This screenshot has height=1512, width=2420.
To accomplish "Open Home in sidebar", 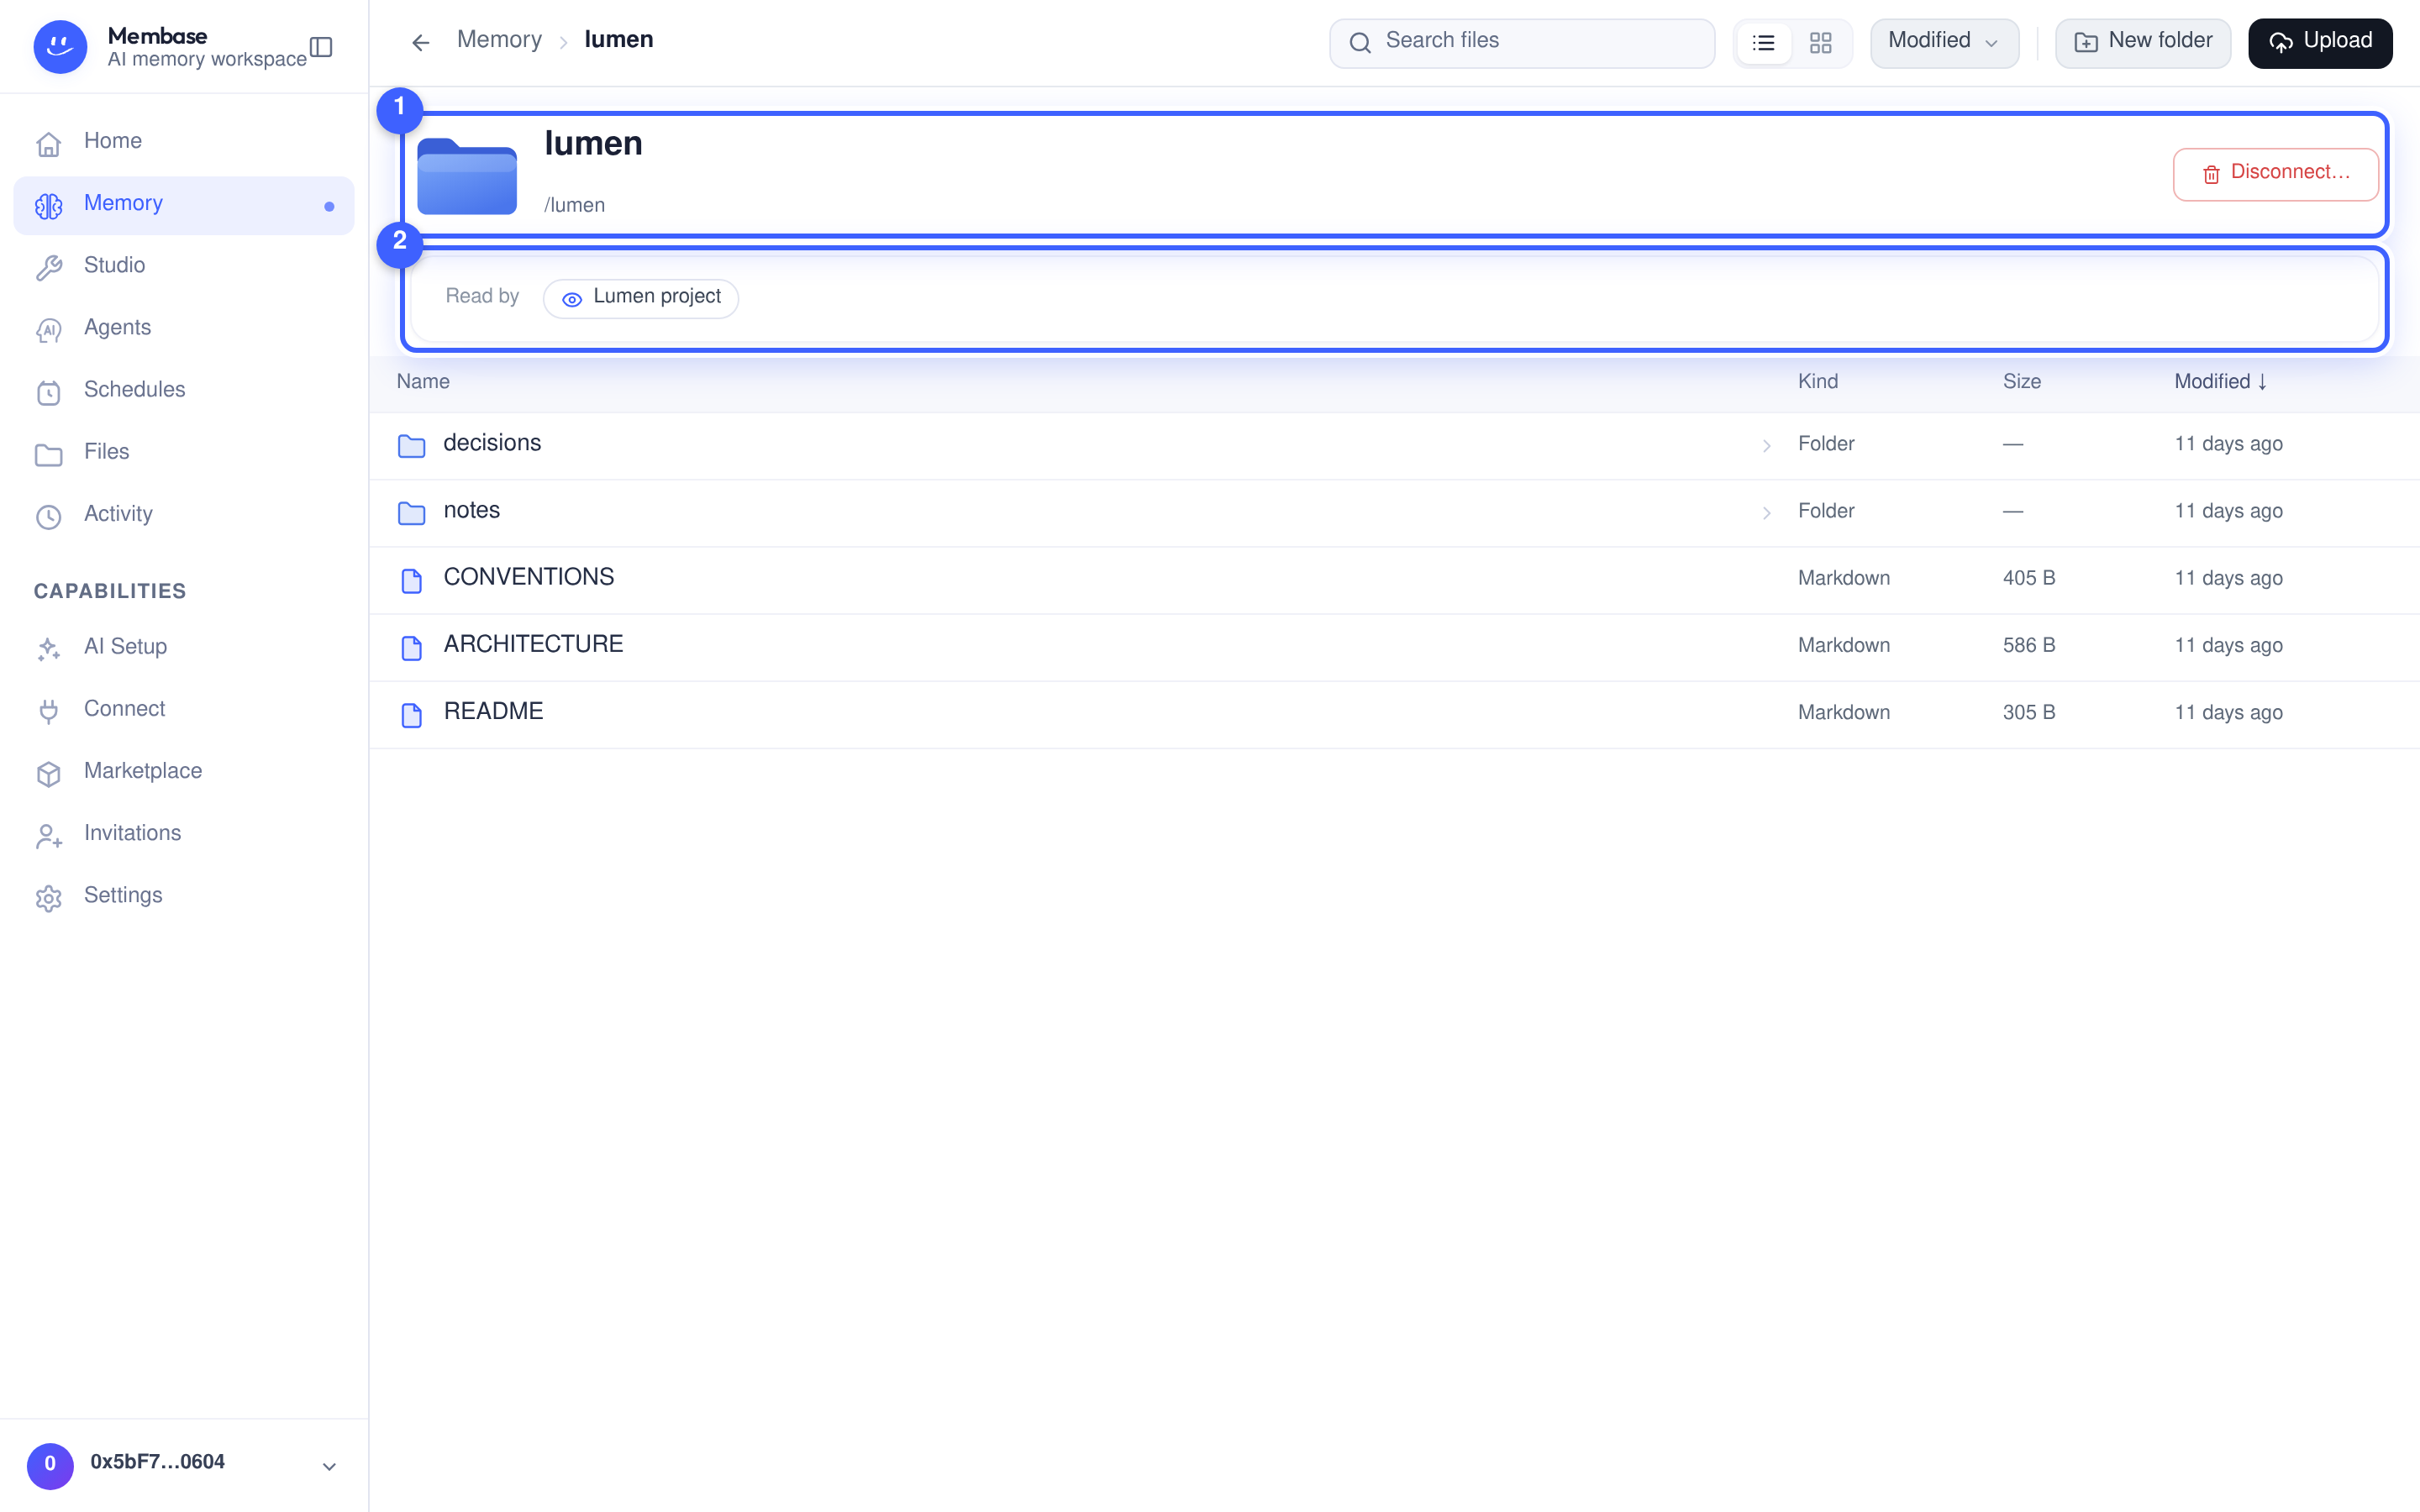I will (183, 143).
